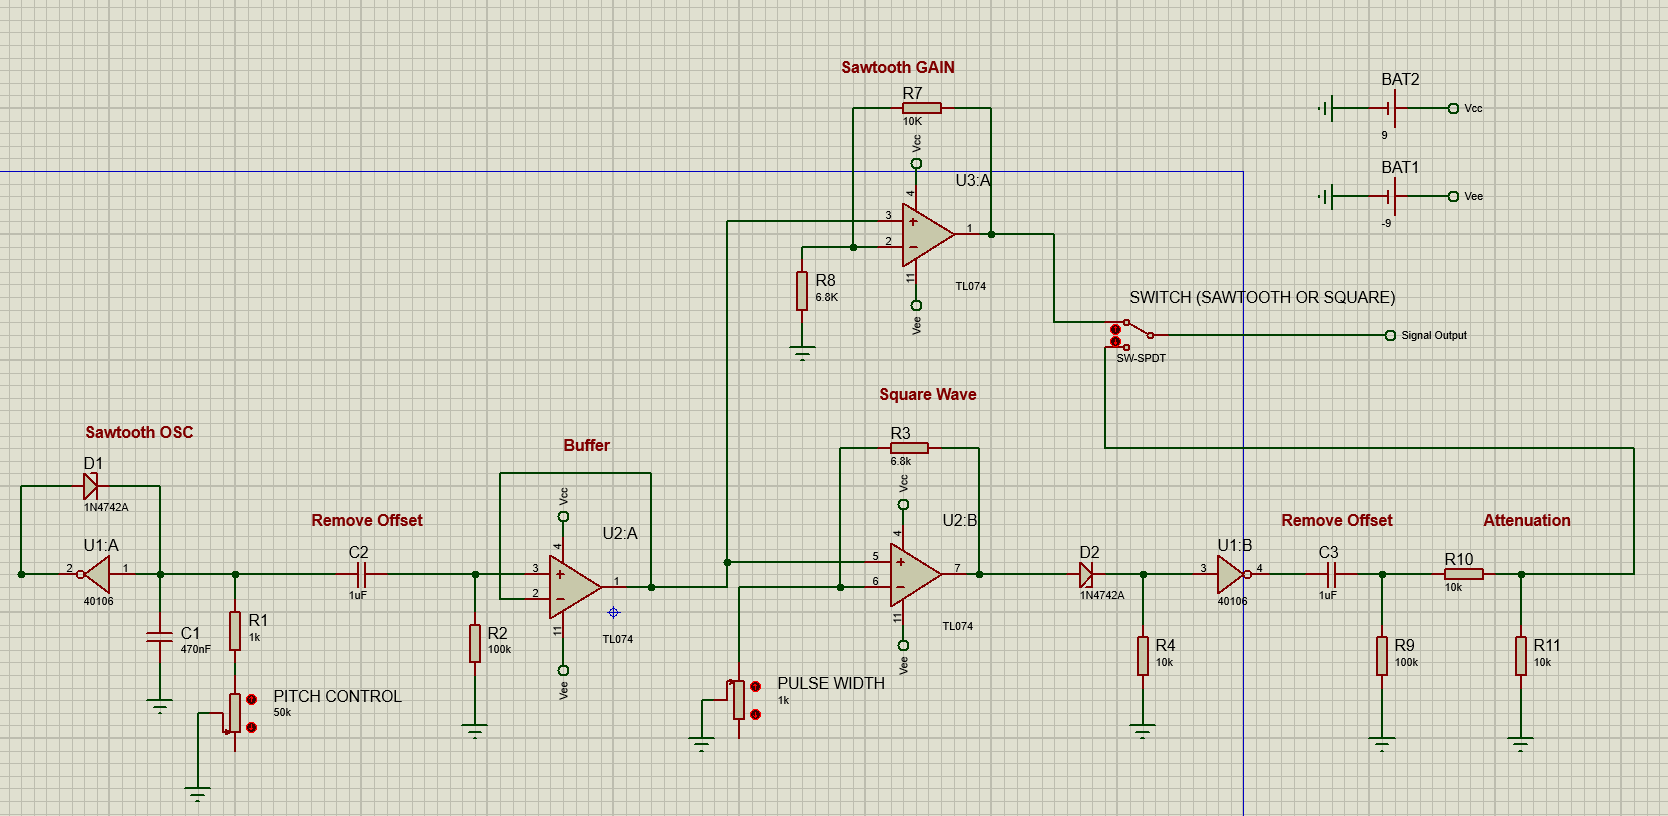Click the Vcc terminal next to BAT2

click(1453, 108)
